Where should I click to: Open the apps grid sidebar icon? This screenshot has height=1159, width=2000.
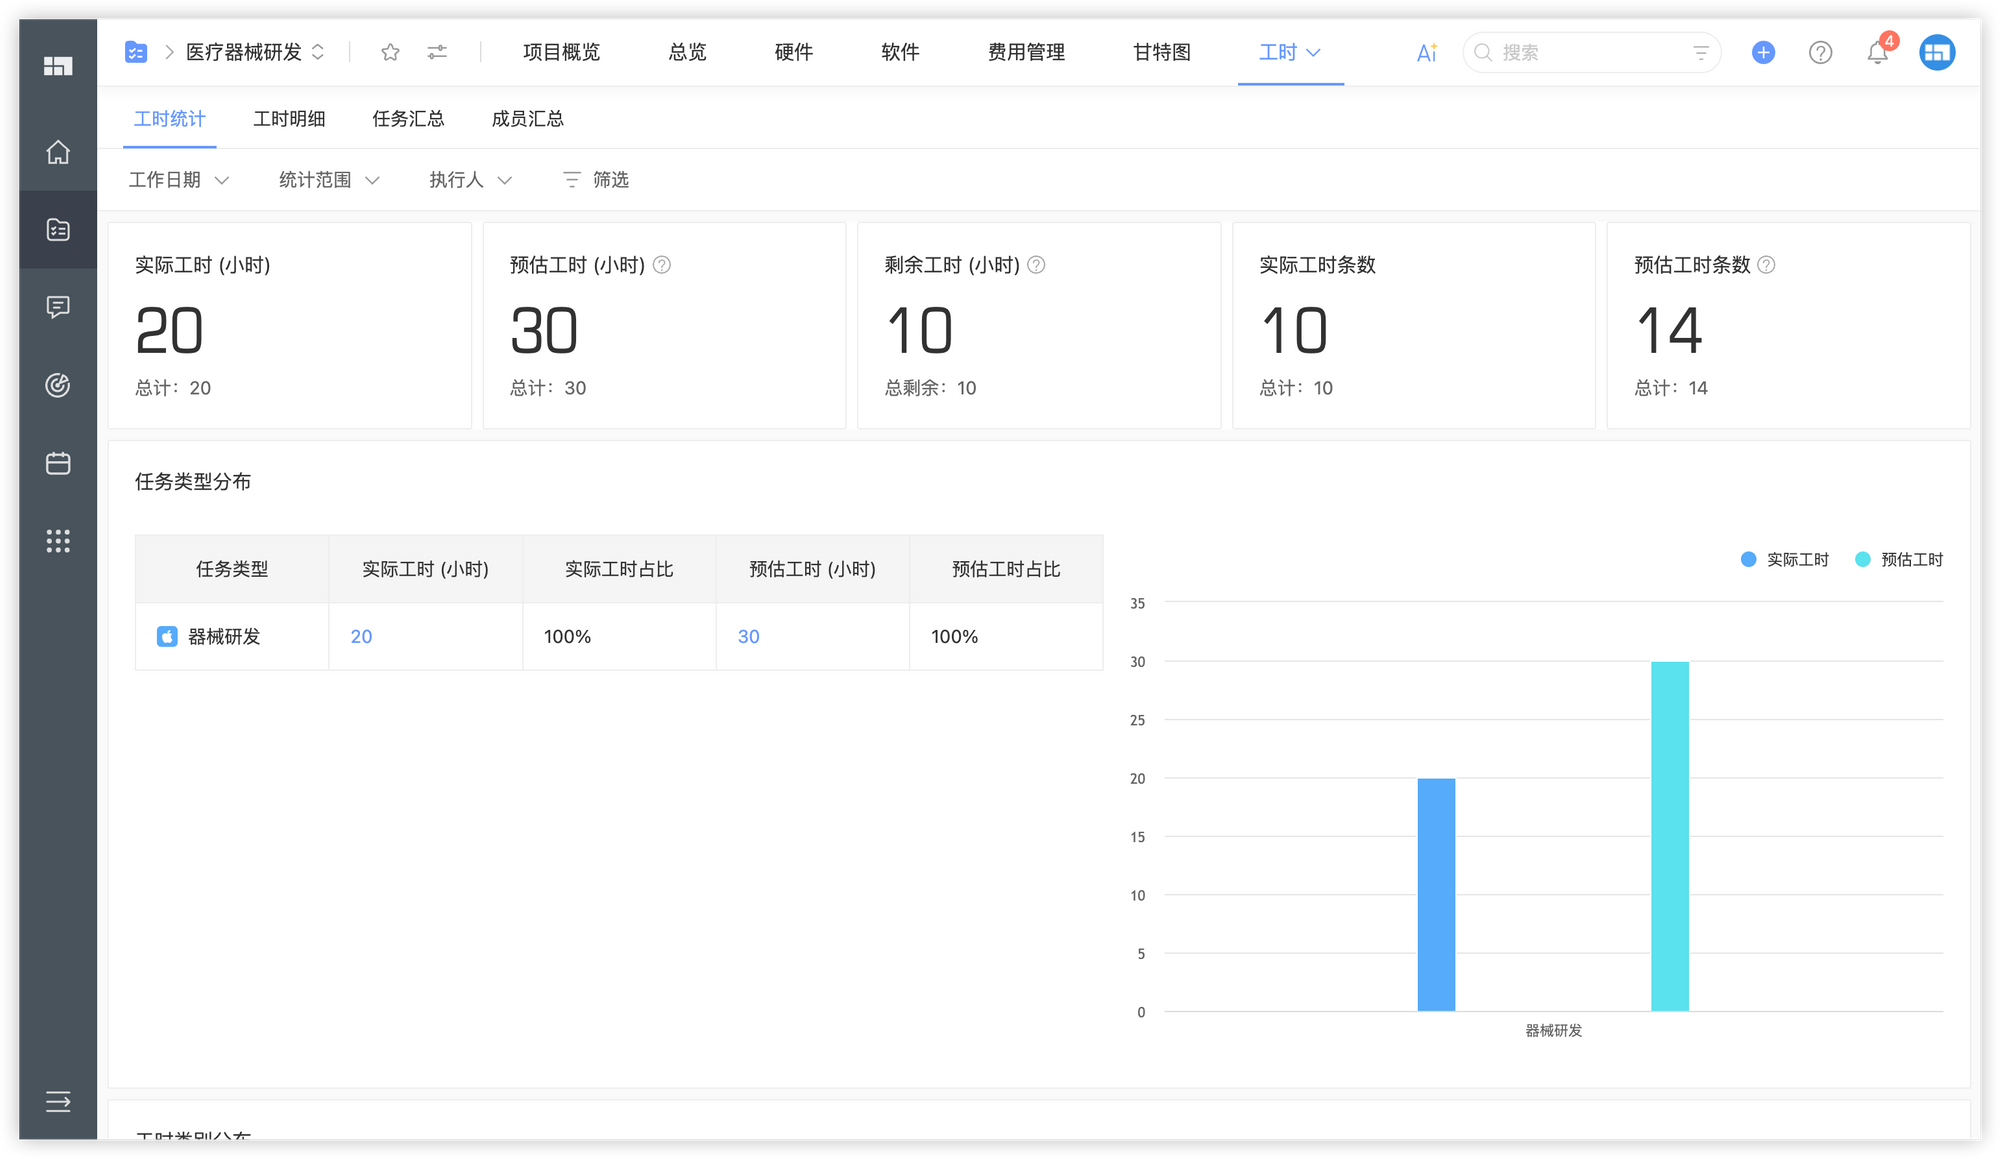pyautogui.click(x=58, y=541)
